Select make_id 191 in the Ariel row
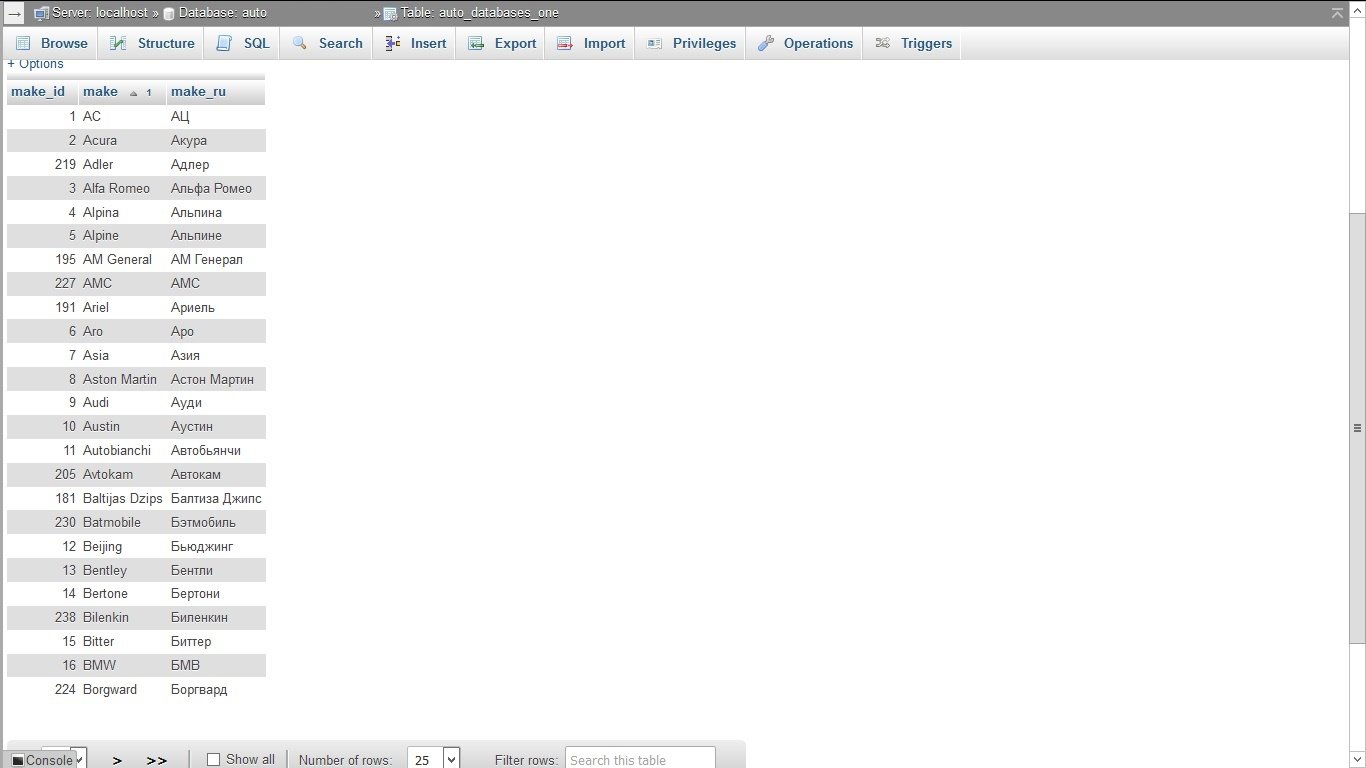 43,308
